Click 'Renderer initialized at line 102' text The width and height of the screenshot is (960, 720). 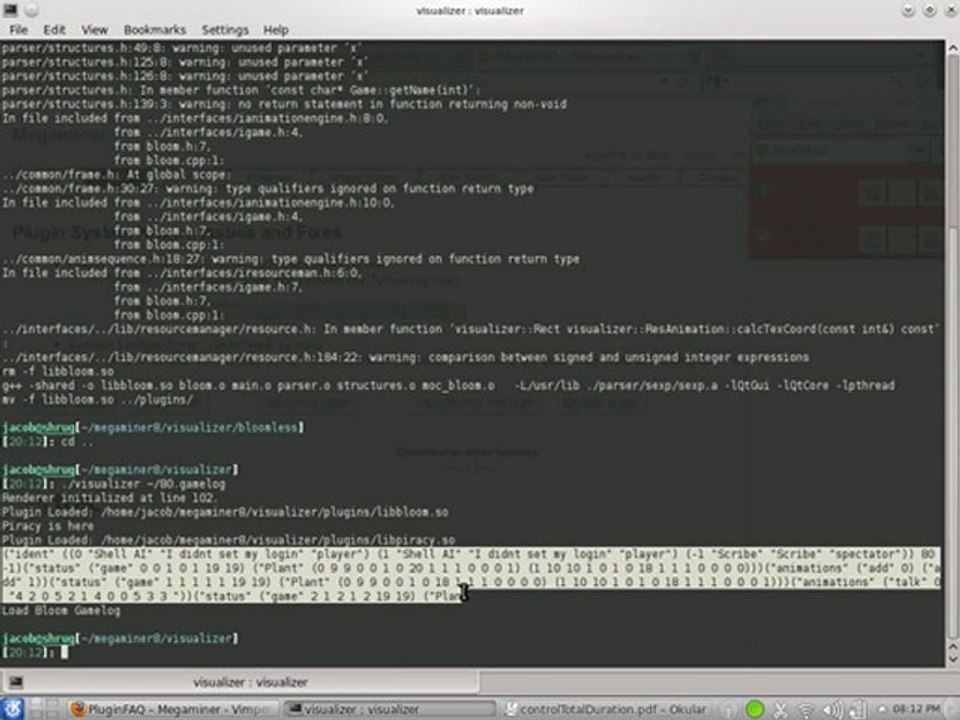coord(109,498)
